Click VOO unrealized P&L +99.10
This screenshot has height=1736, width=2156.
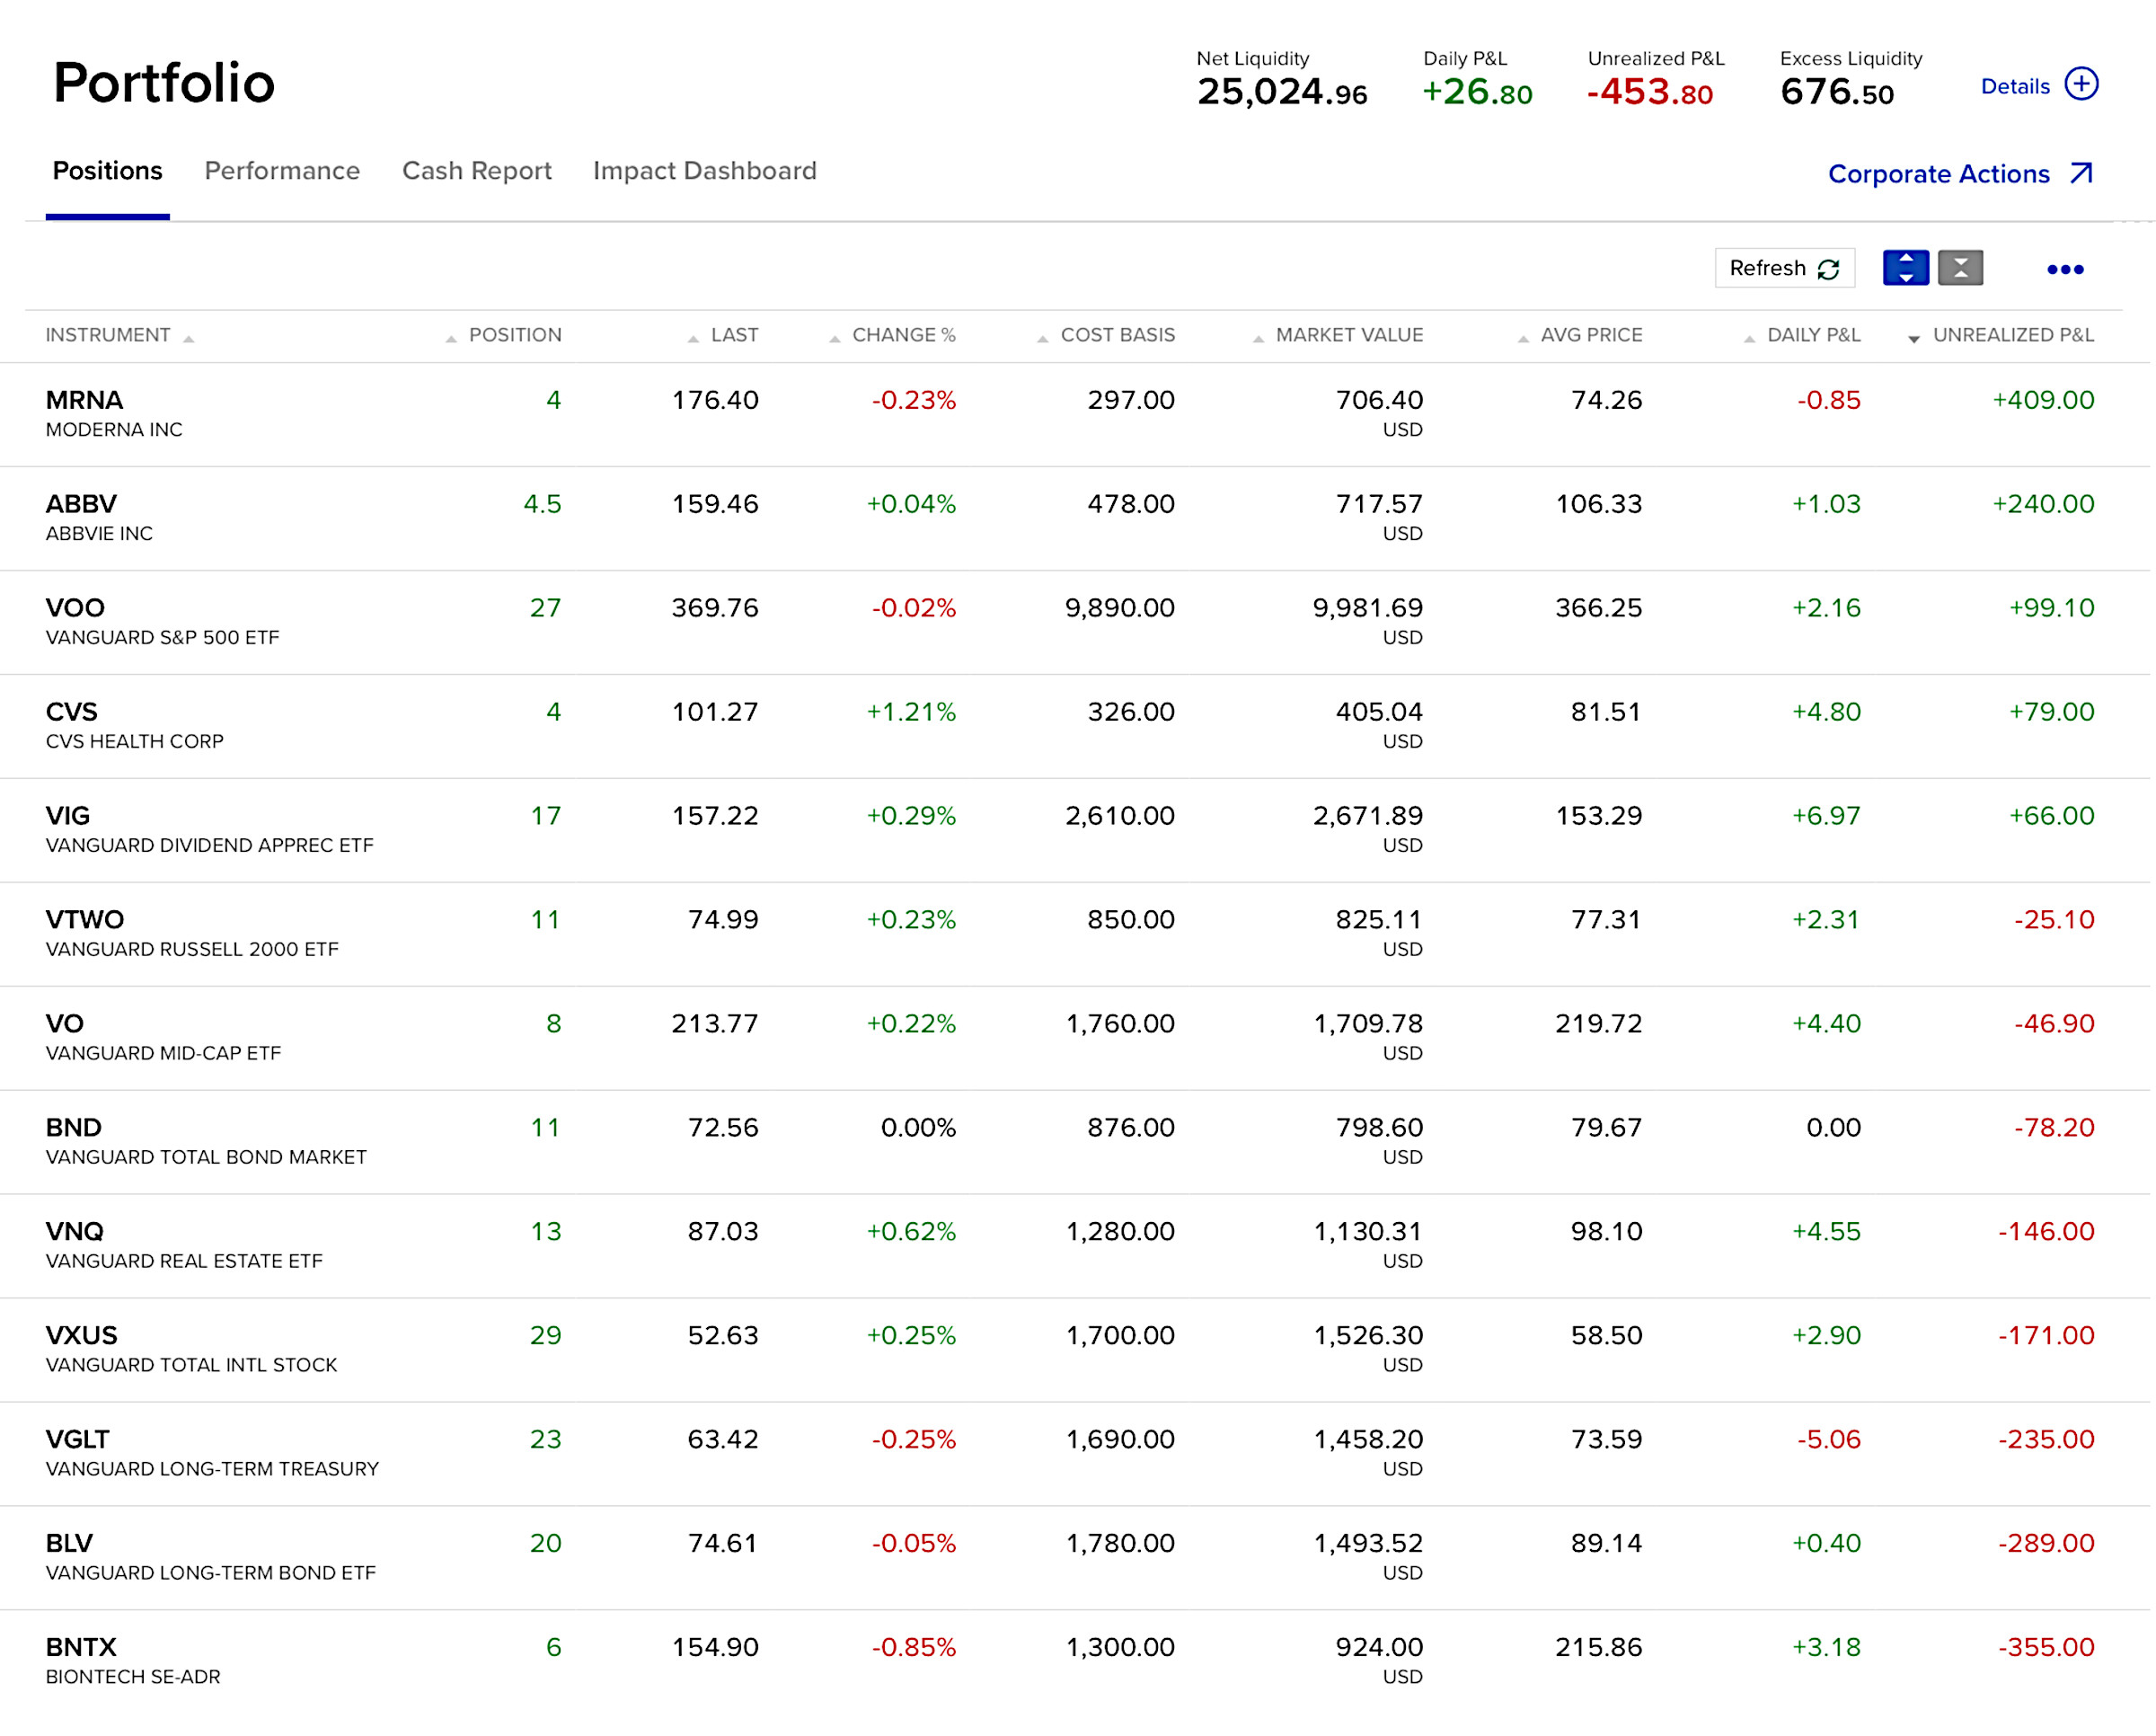2052,608
